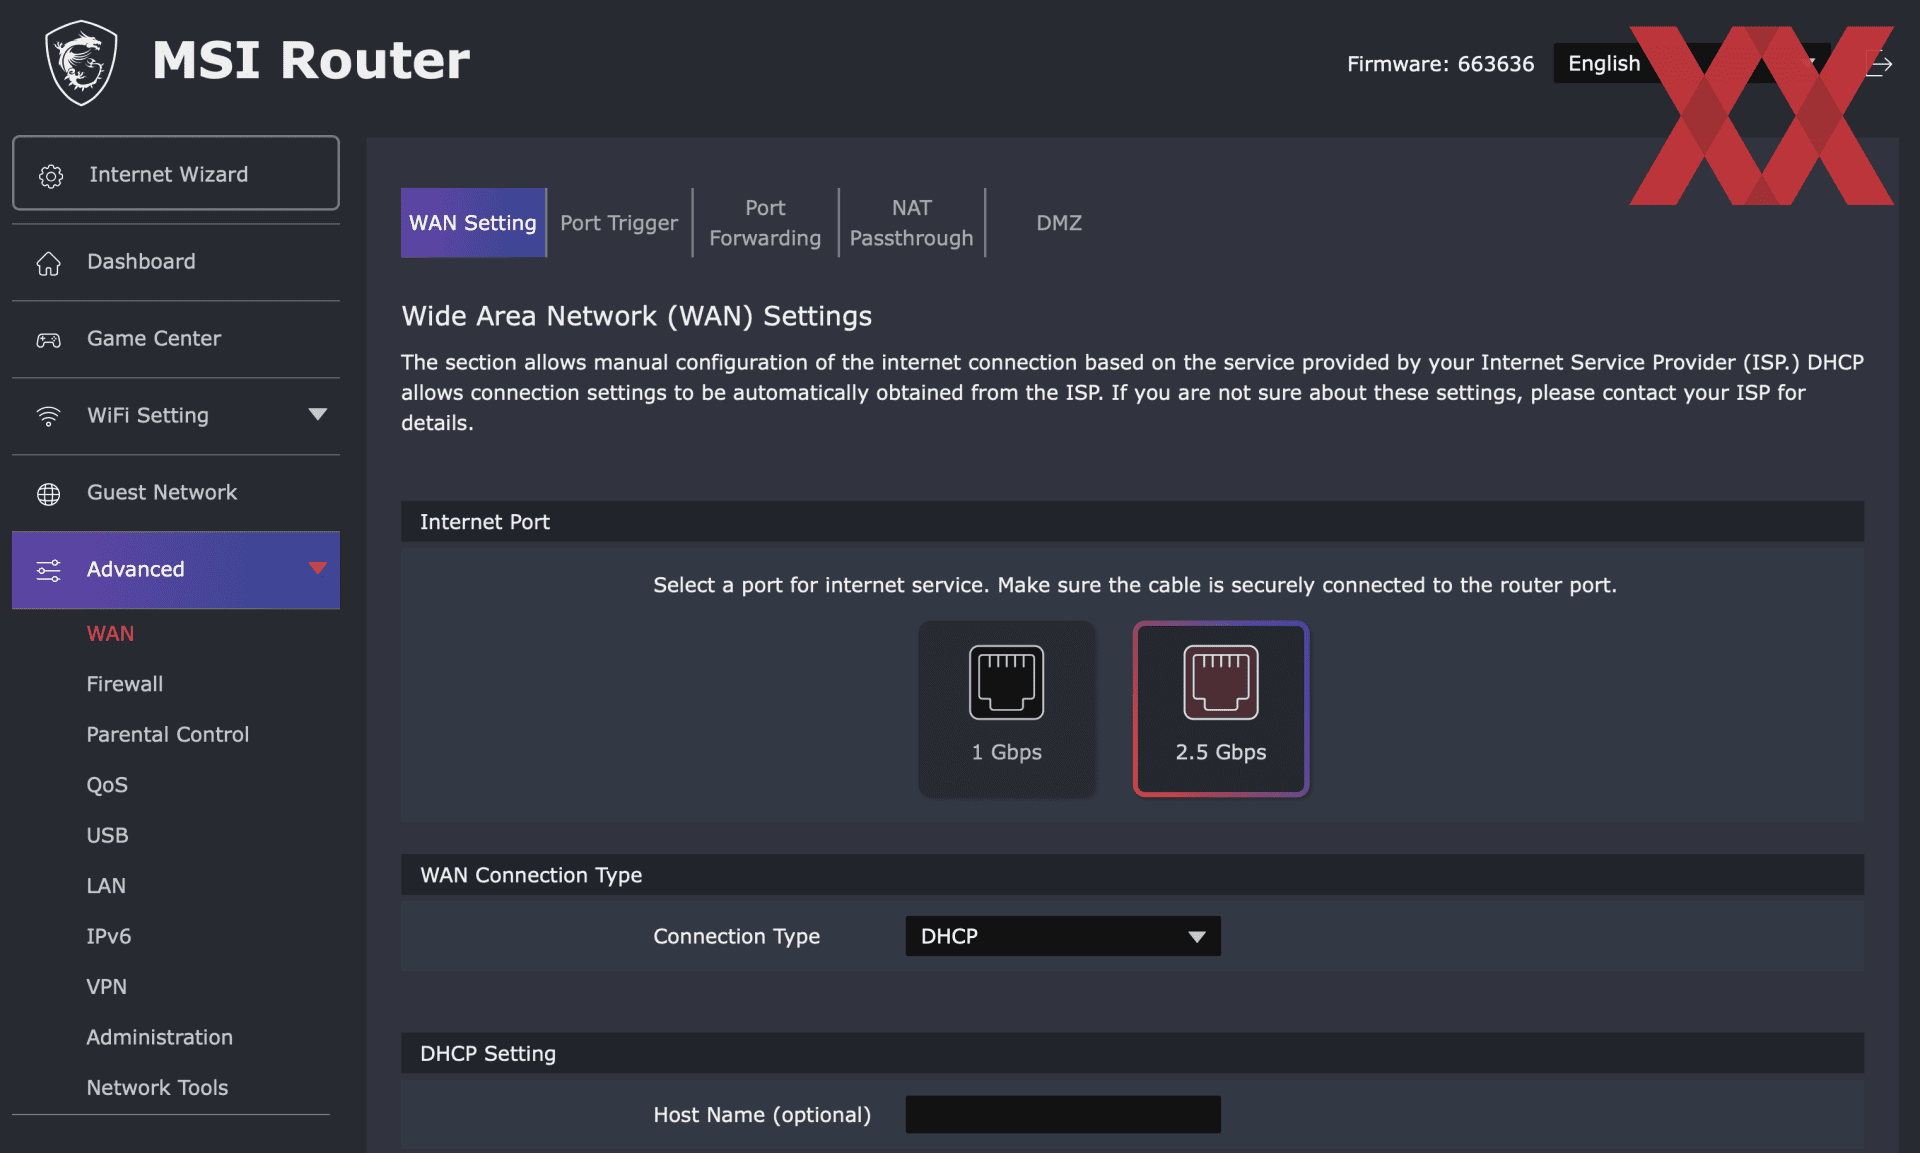Expand the Advanced menu dropdown arrow
This screenshot has width=1920, height=1153.
pos(318,566)
